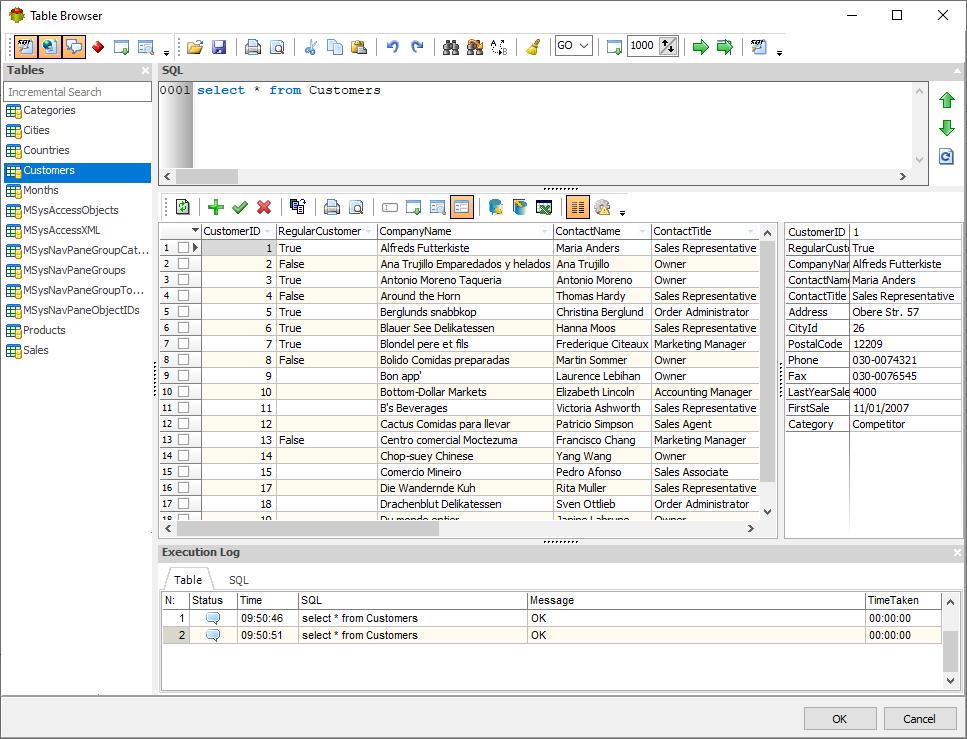967x739 pixels.
Task: Toggle the tables list panel globe button
Action: tap(50, 47)
